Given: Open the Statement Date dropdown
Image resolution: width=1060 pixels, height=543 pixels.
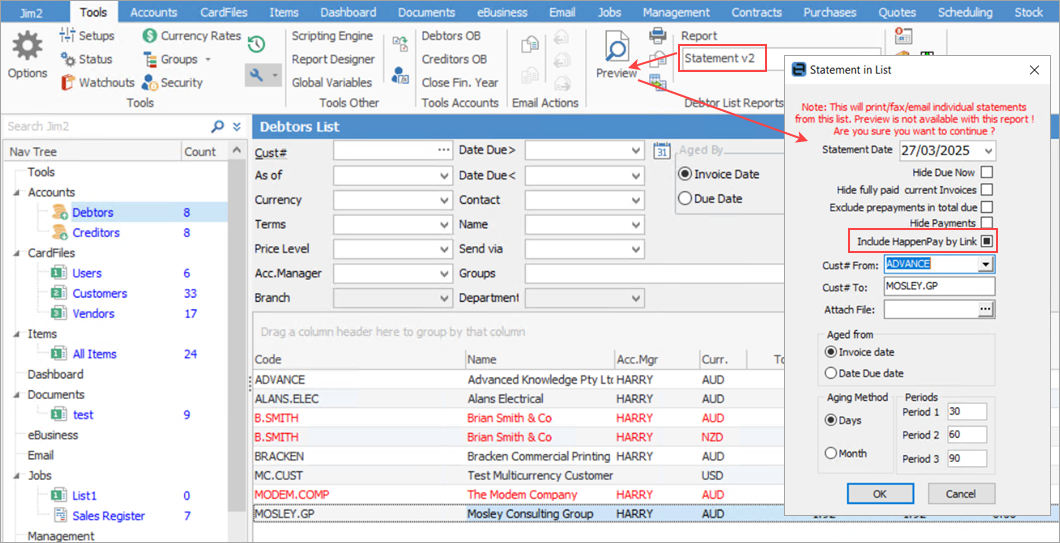Looking at the screenshot, I should (987, 151).
